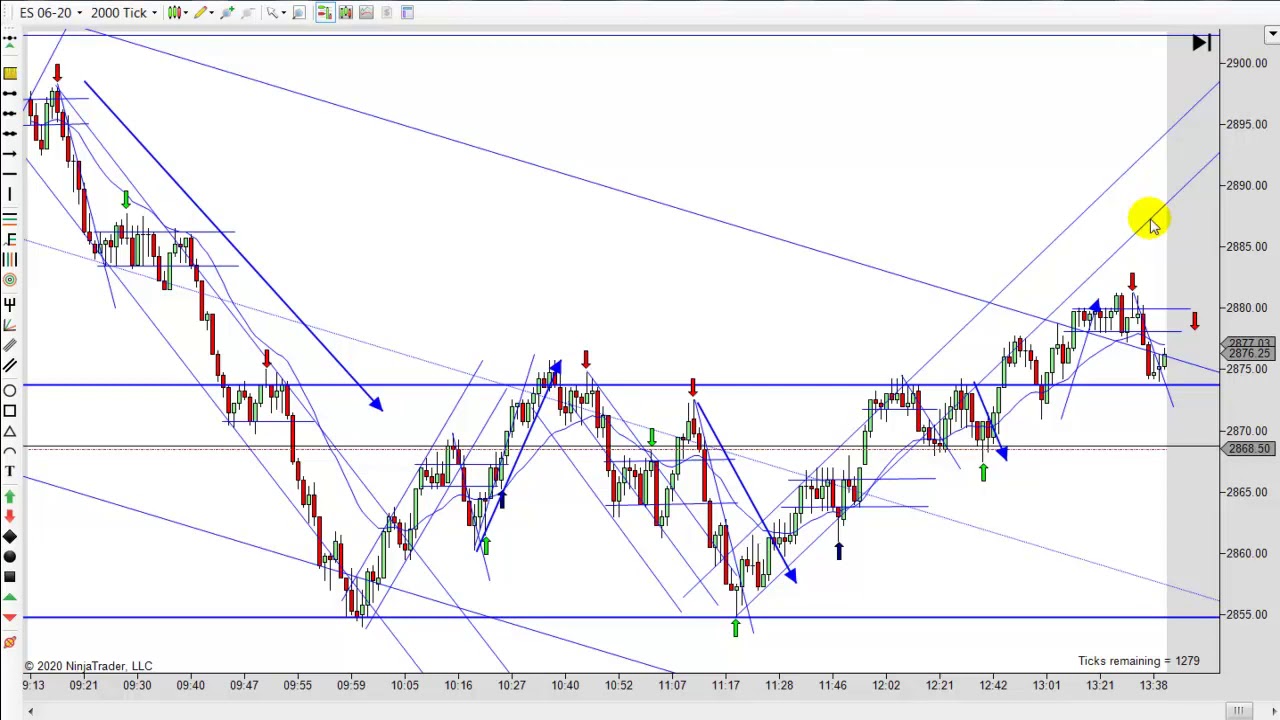Select the Fibonacci circle tool

(10, 279)
